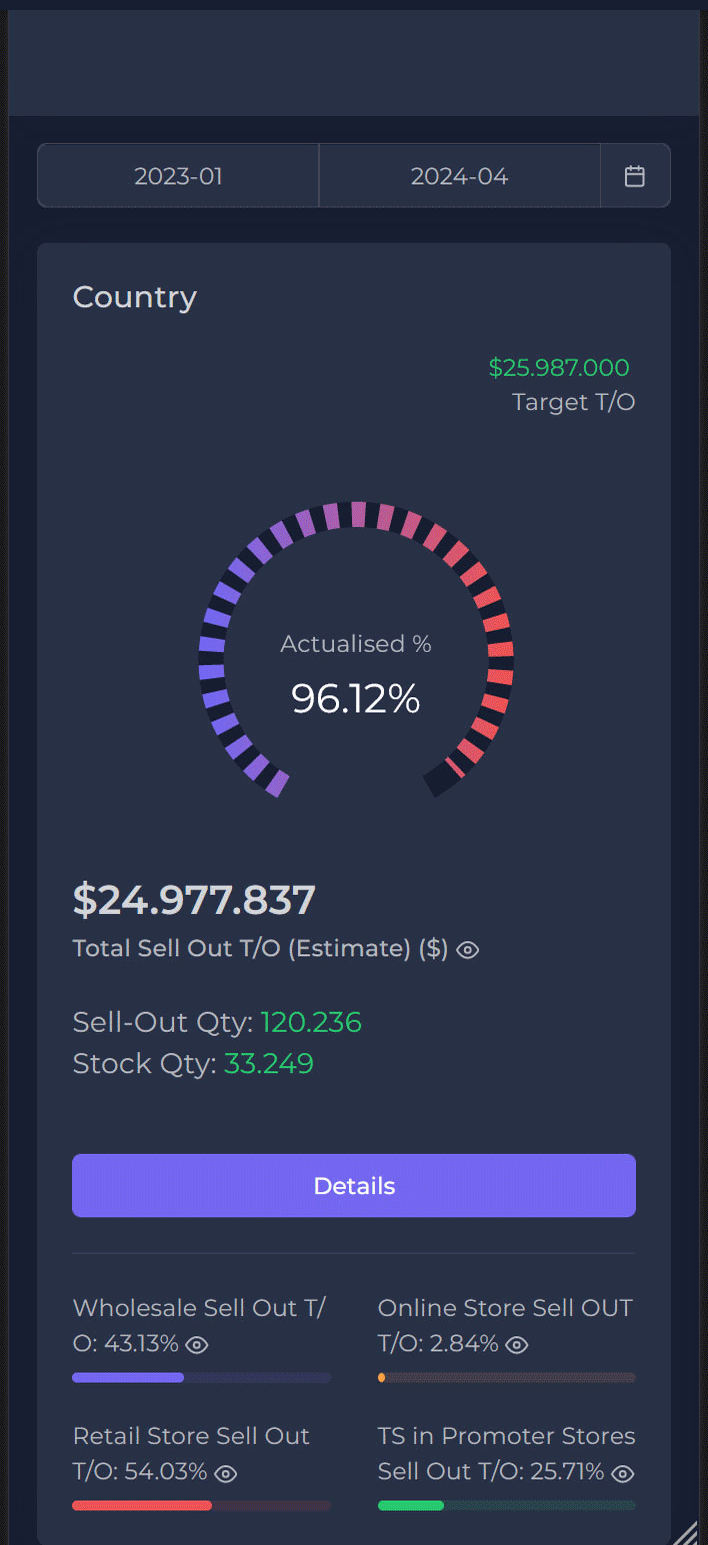Open the Details button
The width and height of the screenshot is (708, 1545).
[354, 1186]
